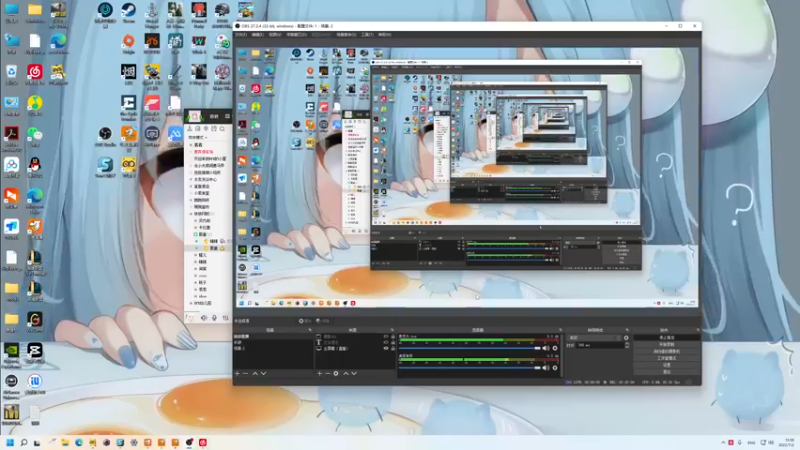Open the File menu in OBS
This screenshot has width=800, height=450.
[241, 35]
